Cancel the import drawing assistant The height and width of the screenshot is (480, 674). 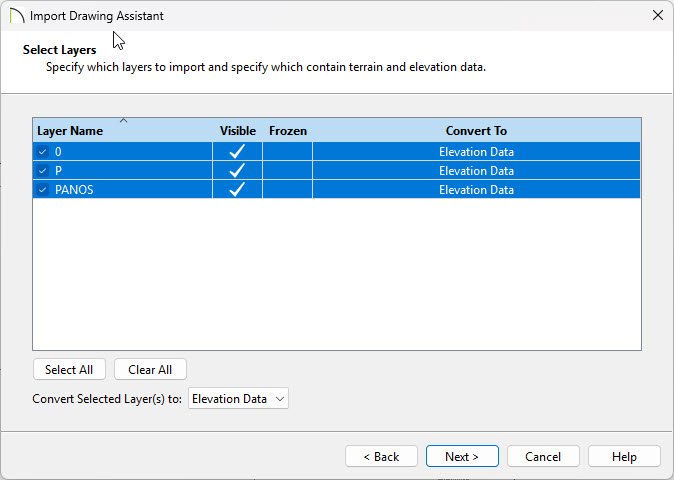tap(543, 456)
